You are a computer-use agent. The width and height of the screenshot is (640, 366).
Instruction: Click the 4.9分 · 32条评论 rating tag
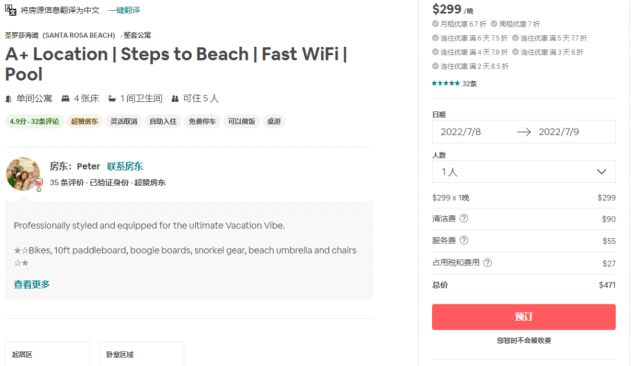point(34,121)
